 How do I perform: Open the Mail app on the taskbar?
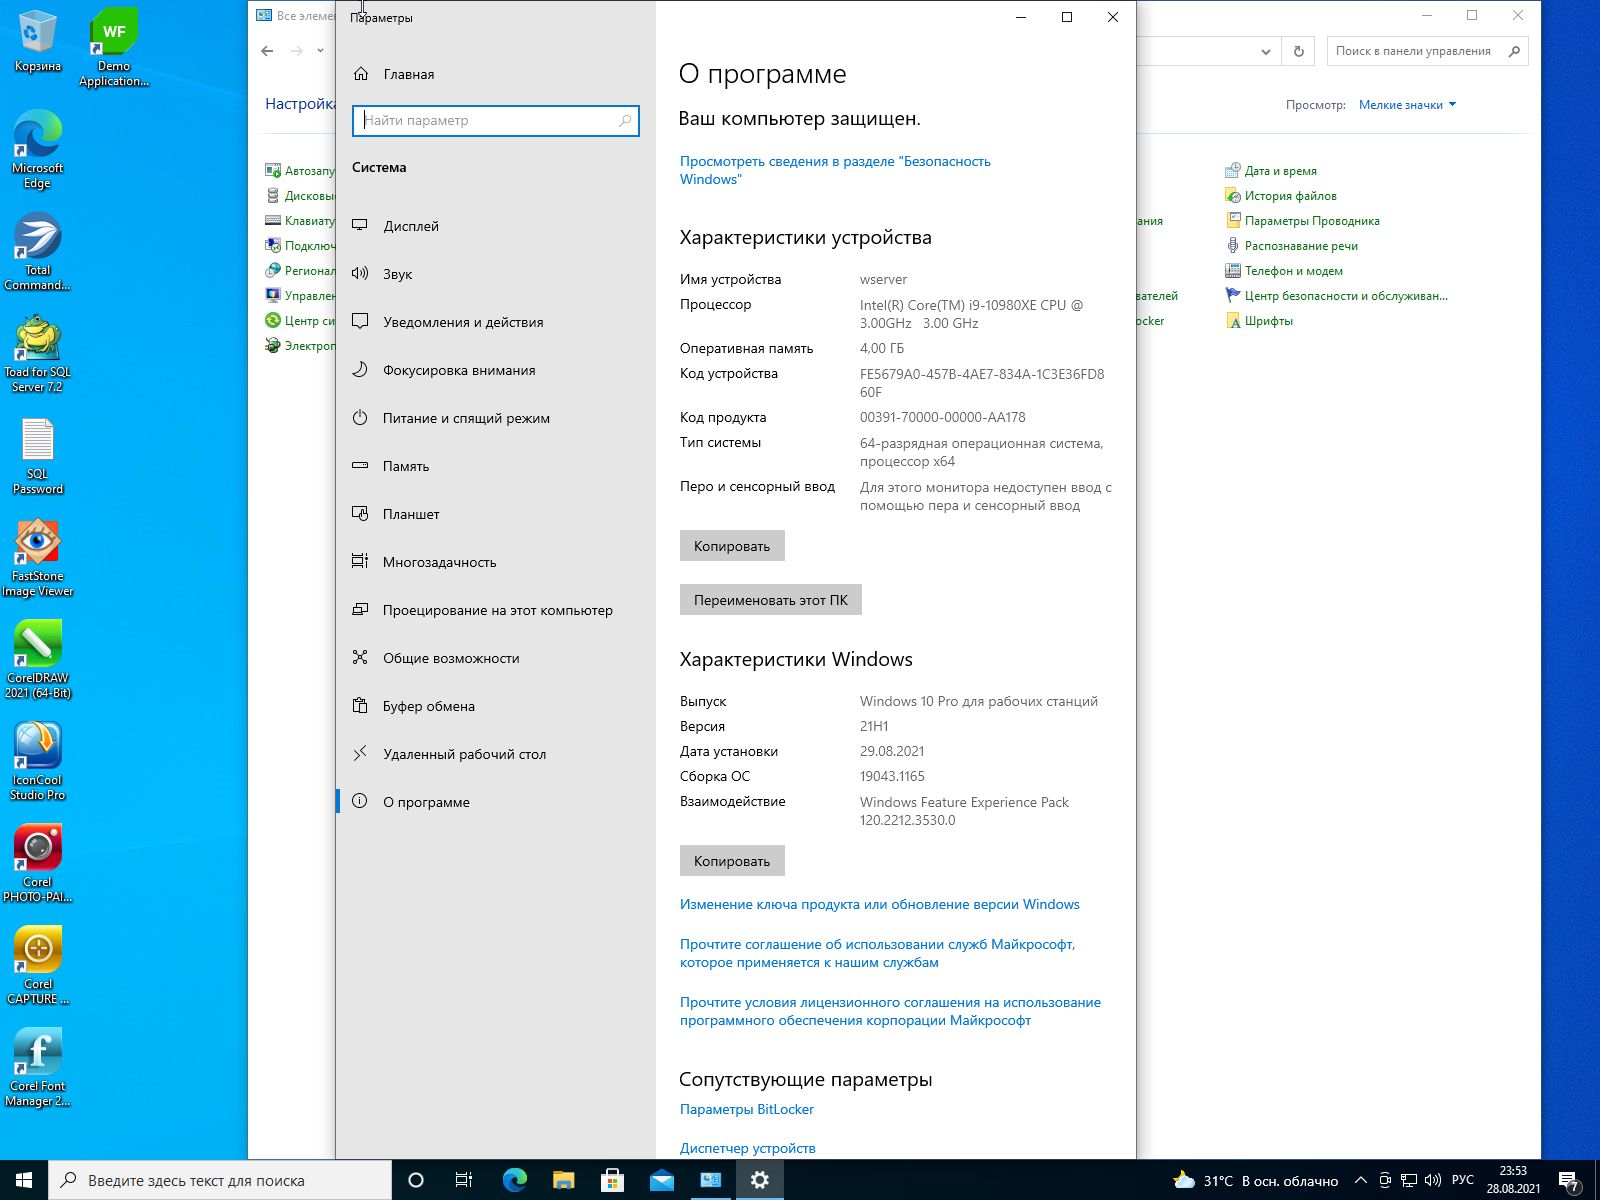point(662,1180)
